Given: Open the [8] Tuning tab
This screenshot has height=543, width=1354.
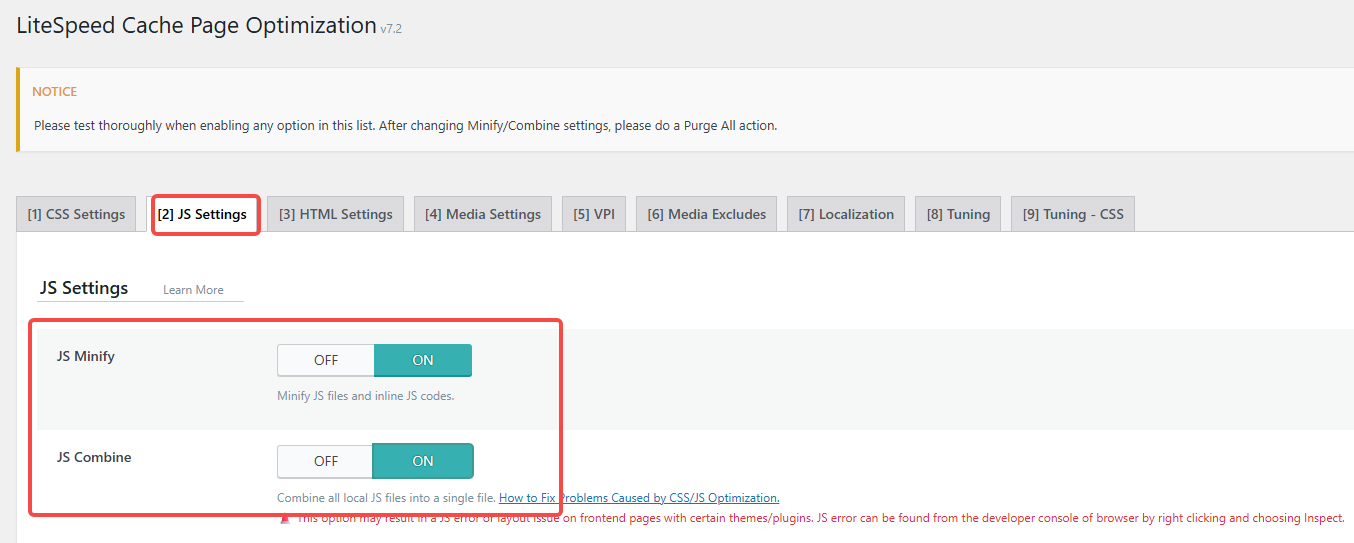Looking at the screenshot, I should [x=958, y=214].
